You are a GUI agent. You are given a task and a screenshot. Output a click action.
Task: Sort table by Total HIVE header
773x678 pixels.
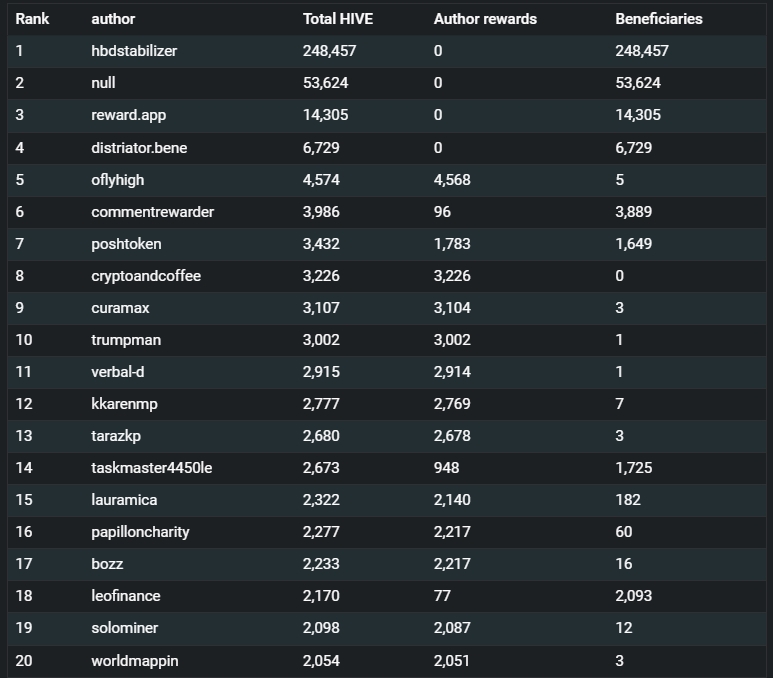pos(338,19)
